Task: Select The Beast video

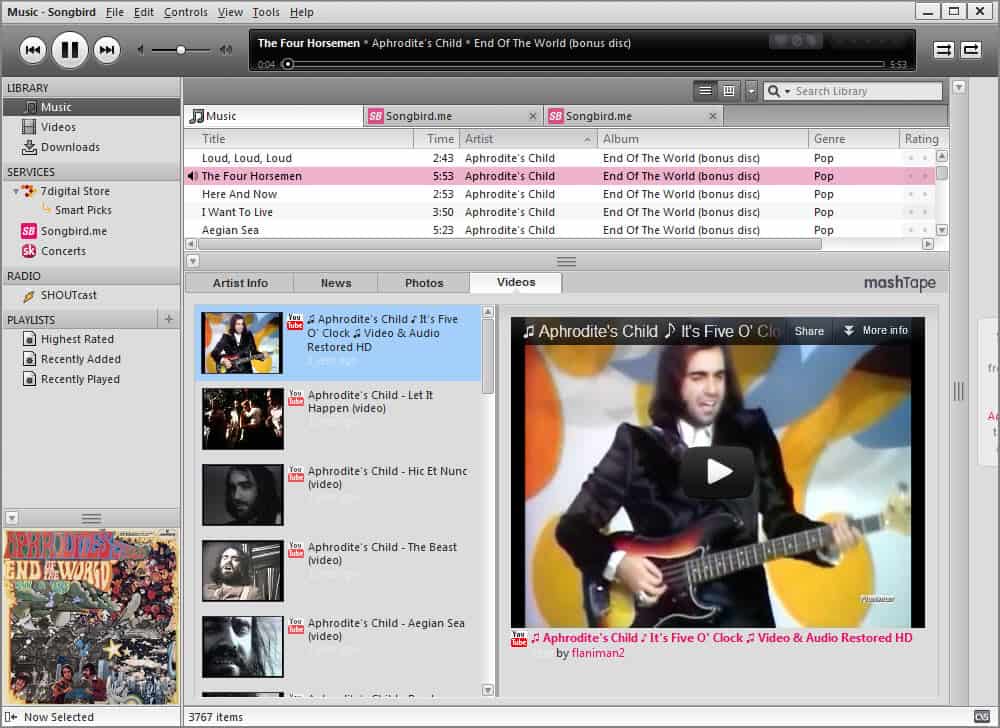Action: click(338, 571)
